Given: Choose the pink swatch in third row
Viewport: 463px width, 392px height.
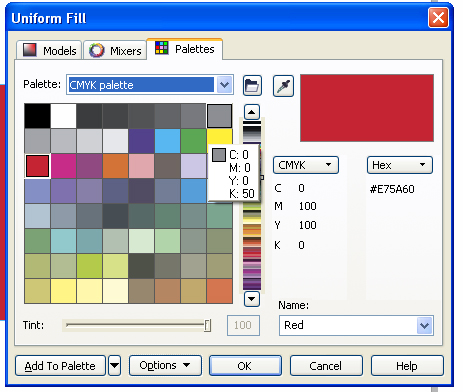Looking at the screenshot, I should pos(141,166).
